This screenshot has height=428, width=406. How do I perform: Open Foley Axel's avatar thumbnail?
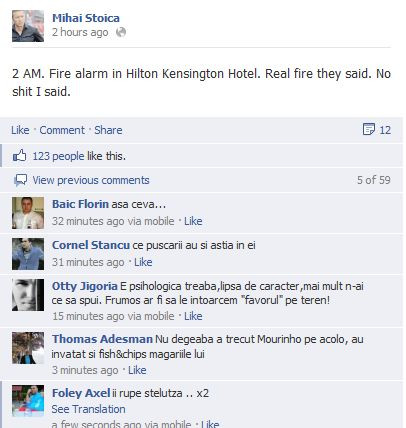click(28, 401)
